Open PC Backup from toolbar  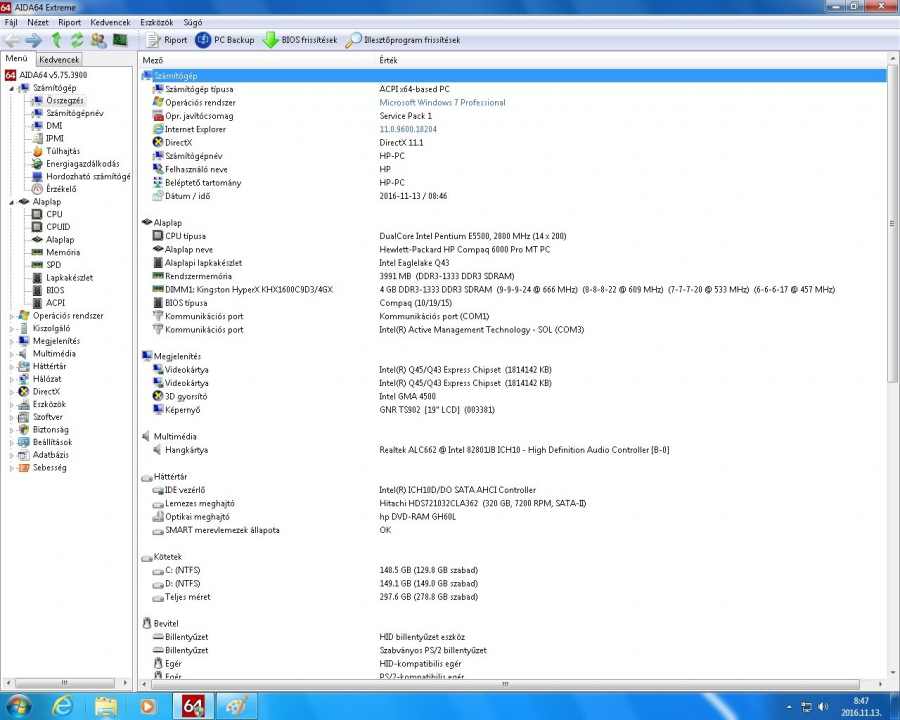[224, 40]
